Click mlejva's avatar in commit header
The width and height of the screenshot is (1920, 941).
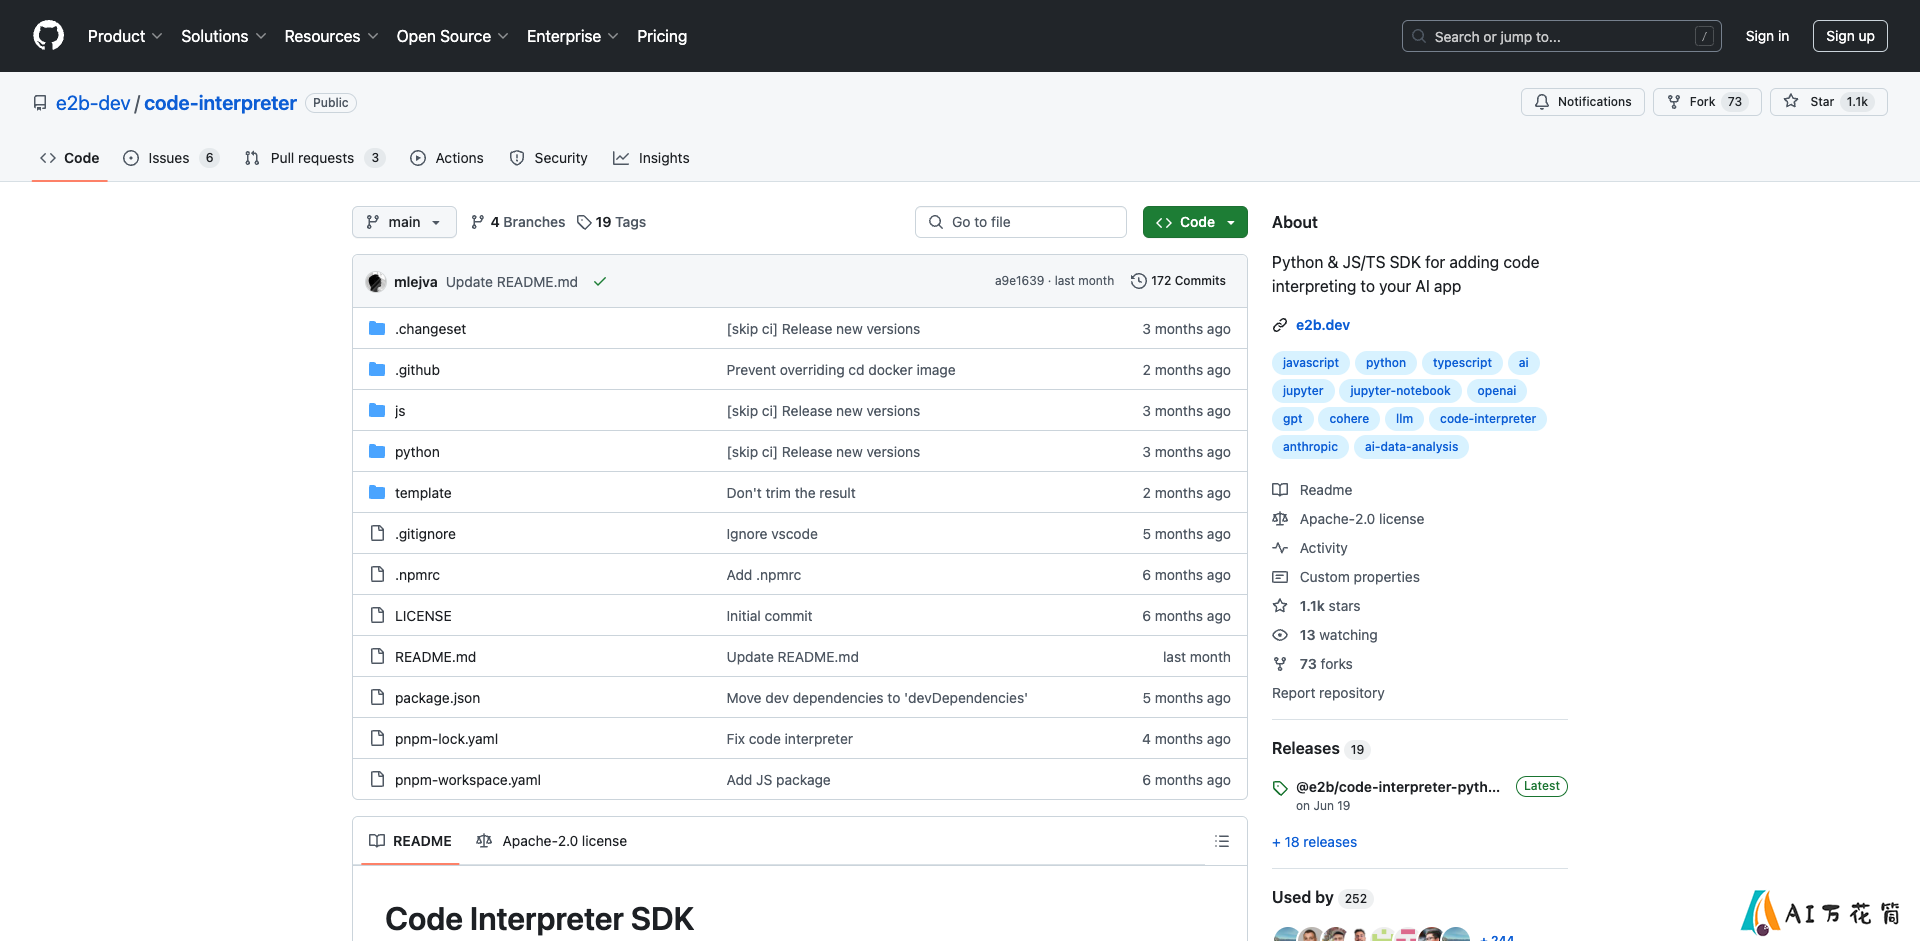click(x=376, y=282)
